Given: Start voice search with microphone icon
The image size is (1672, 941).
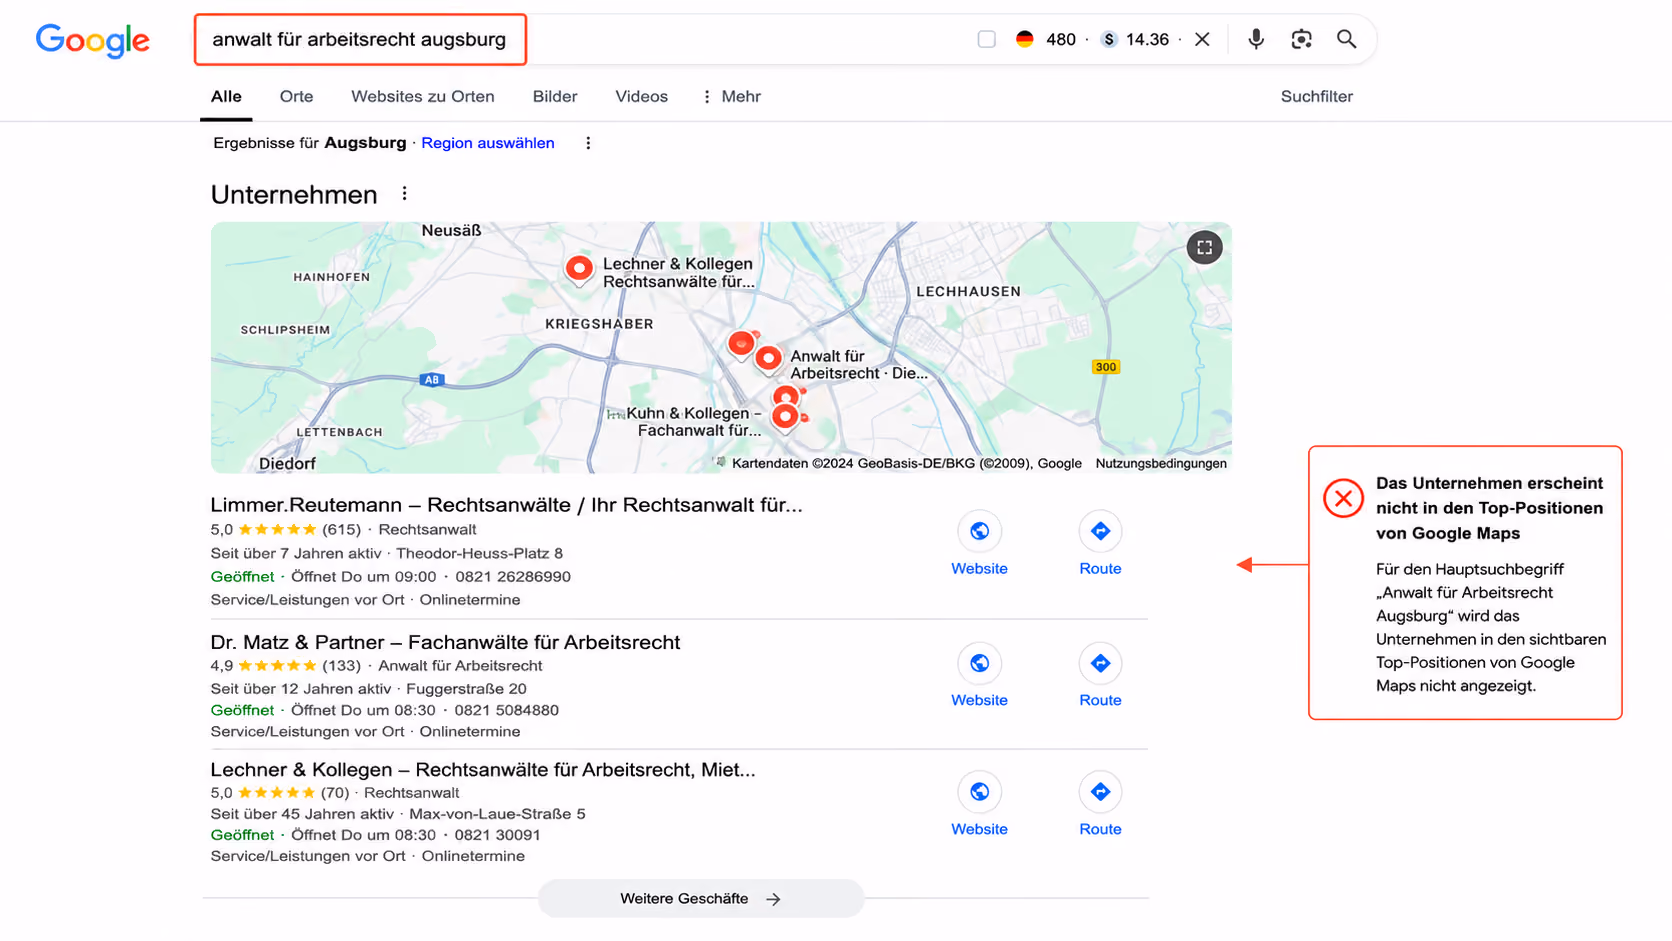Looking at the screenshot, I should coord(1256,39).
